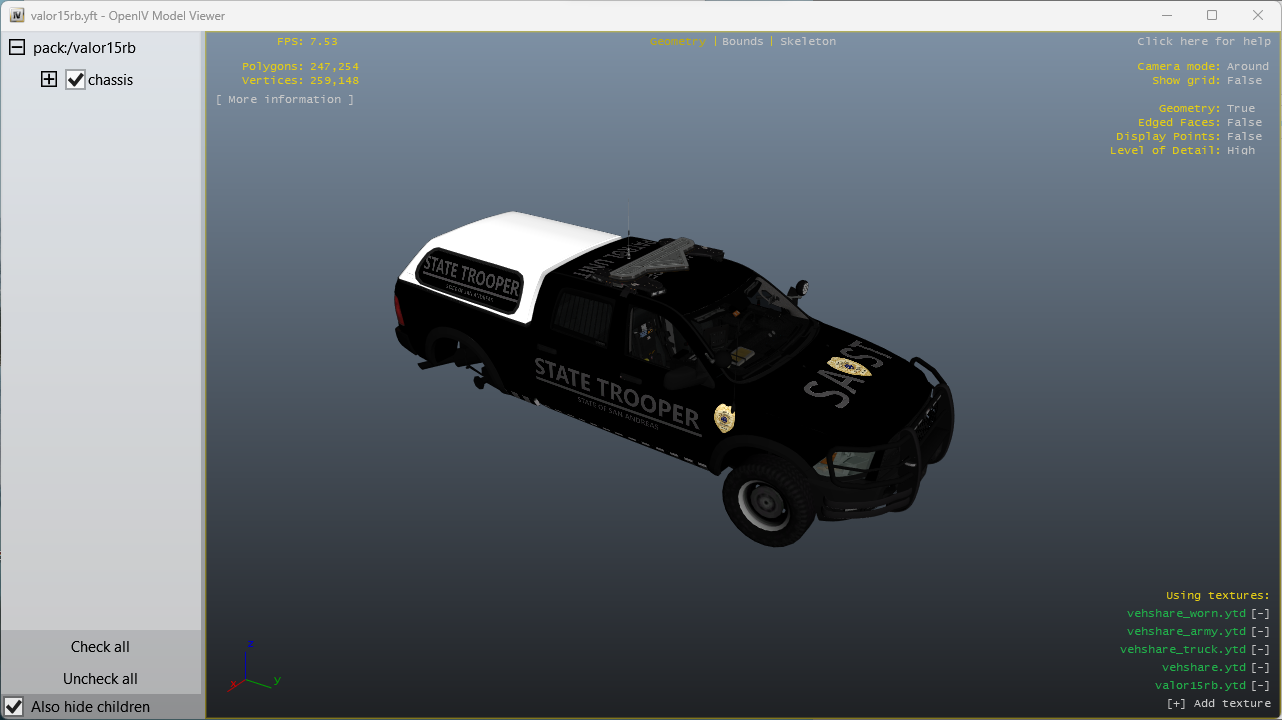Collapse the pack:/valor15rb tree node
The width and height of the screenshot is (1282, 720).
pyautogui.click(x=17, y=48)
